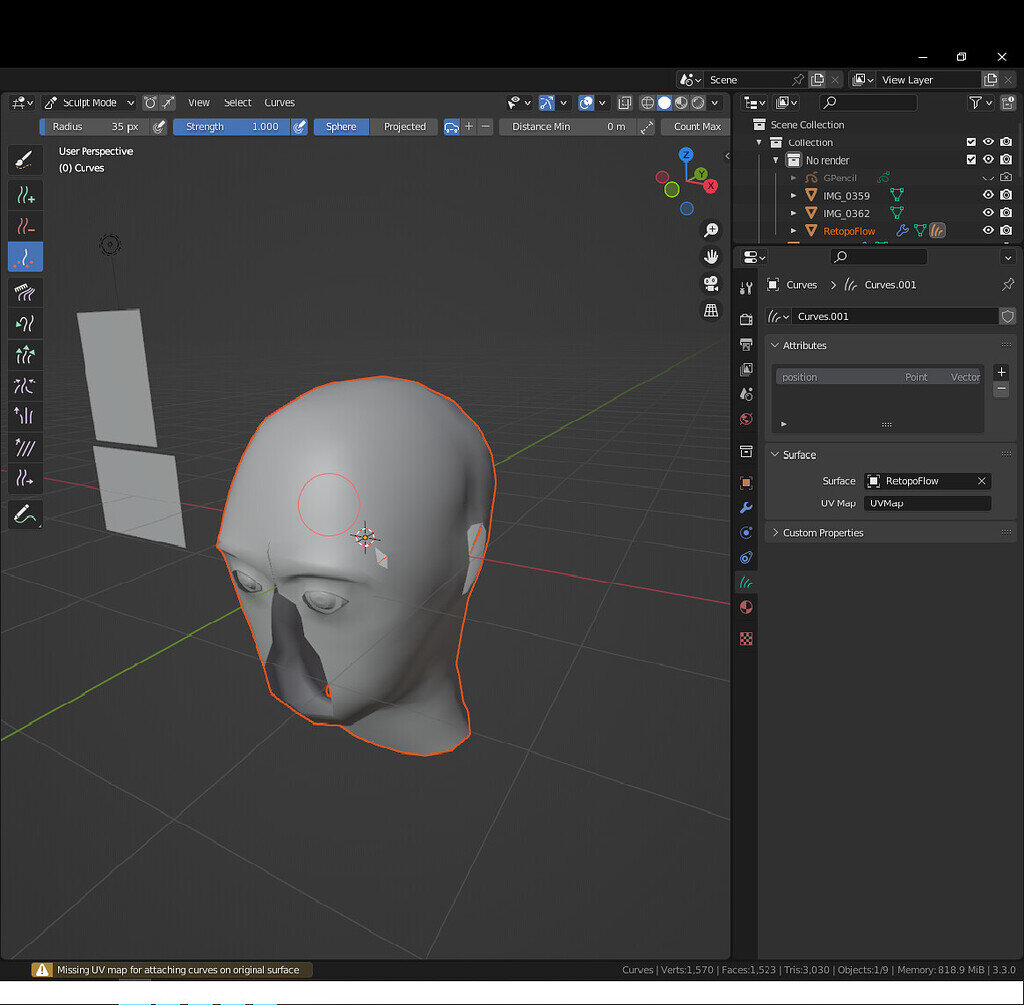Uncheck the Collection checkbox in the outliner
Screen dimensions: 1024x1005
click(x=971, y=141)
